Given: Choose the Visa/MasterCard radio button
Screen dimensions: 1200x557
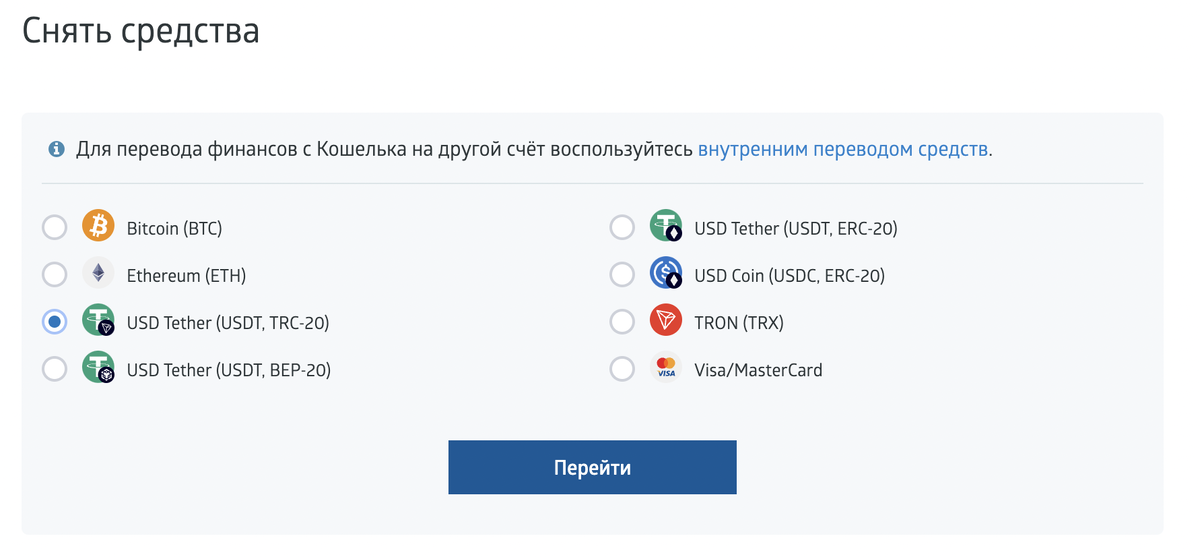Looking at the screenshot, I should click(x=622, y=369).
